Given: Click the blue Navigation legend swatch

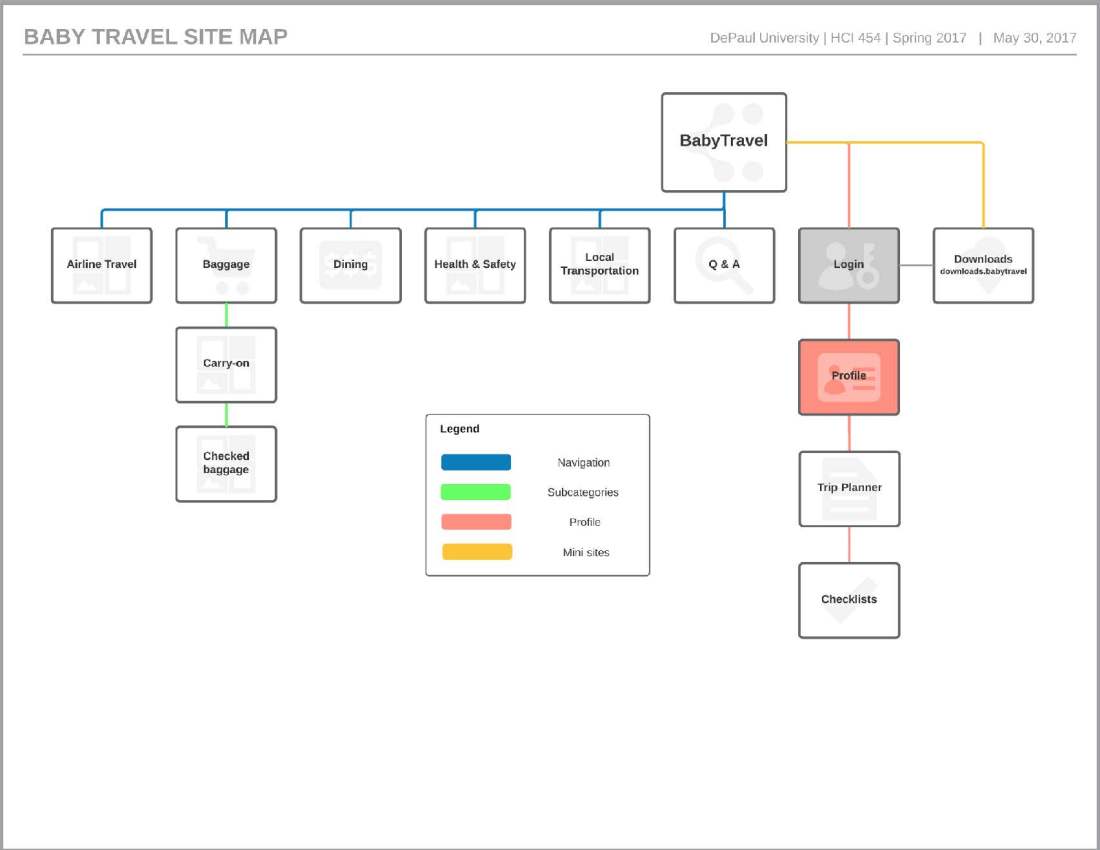Looking at the screenshot, I should pos(476,461).
